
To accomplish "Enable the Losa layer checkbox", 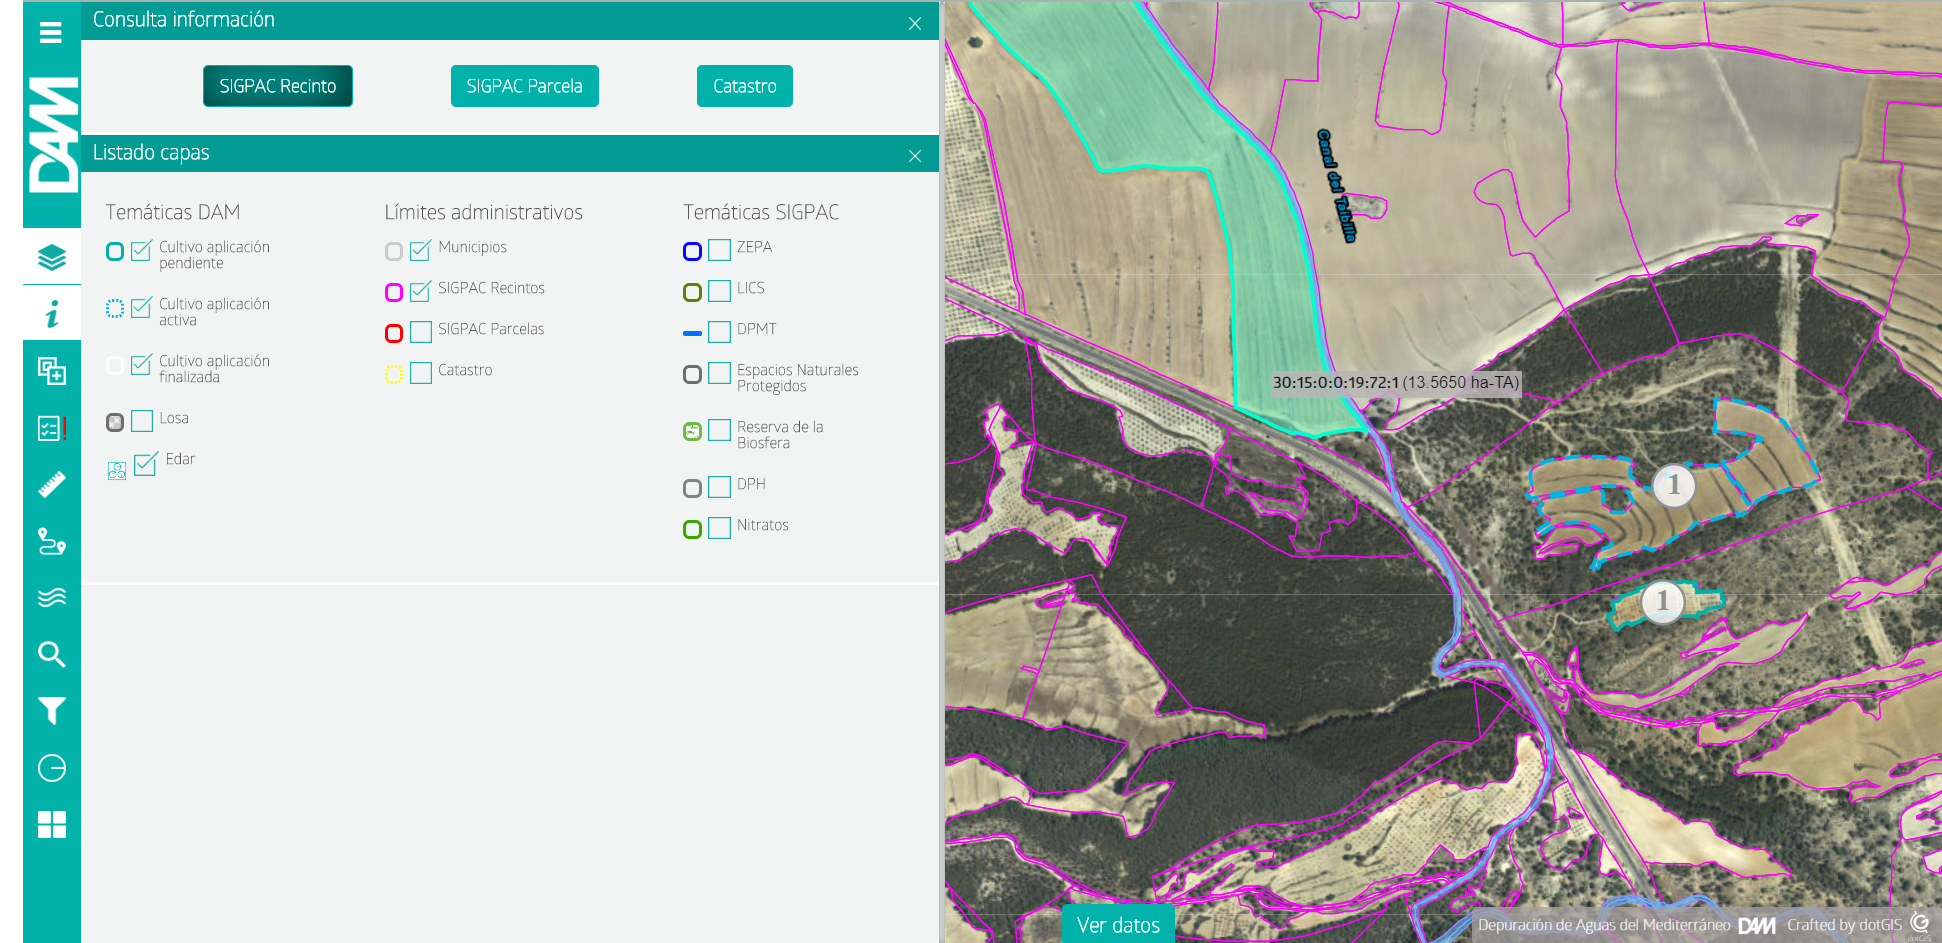I will pyautogui.click(x=142, y=421).
